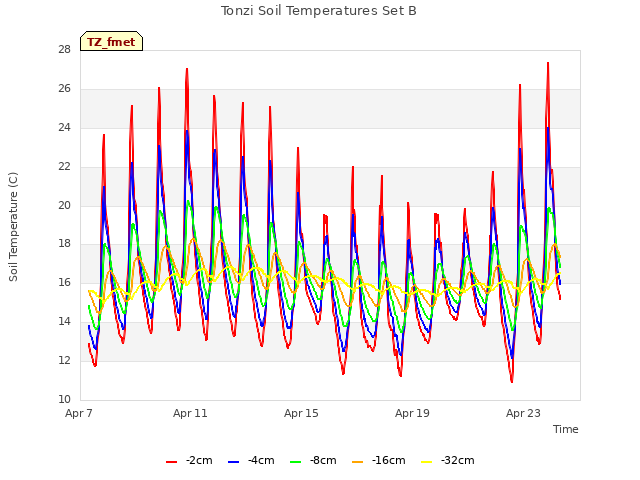Toggle the -4cm legend entry
Viewport: 640px width, 480px height.
[x=251, y=461]
